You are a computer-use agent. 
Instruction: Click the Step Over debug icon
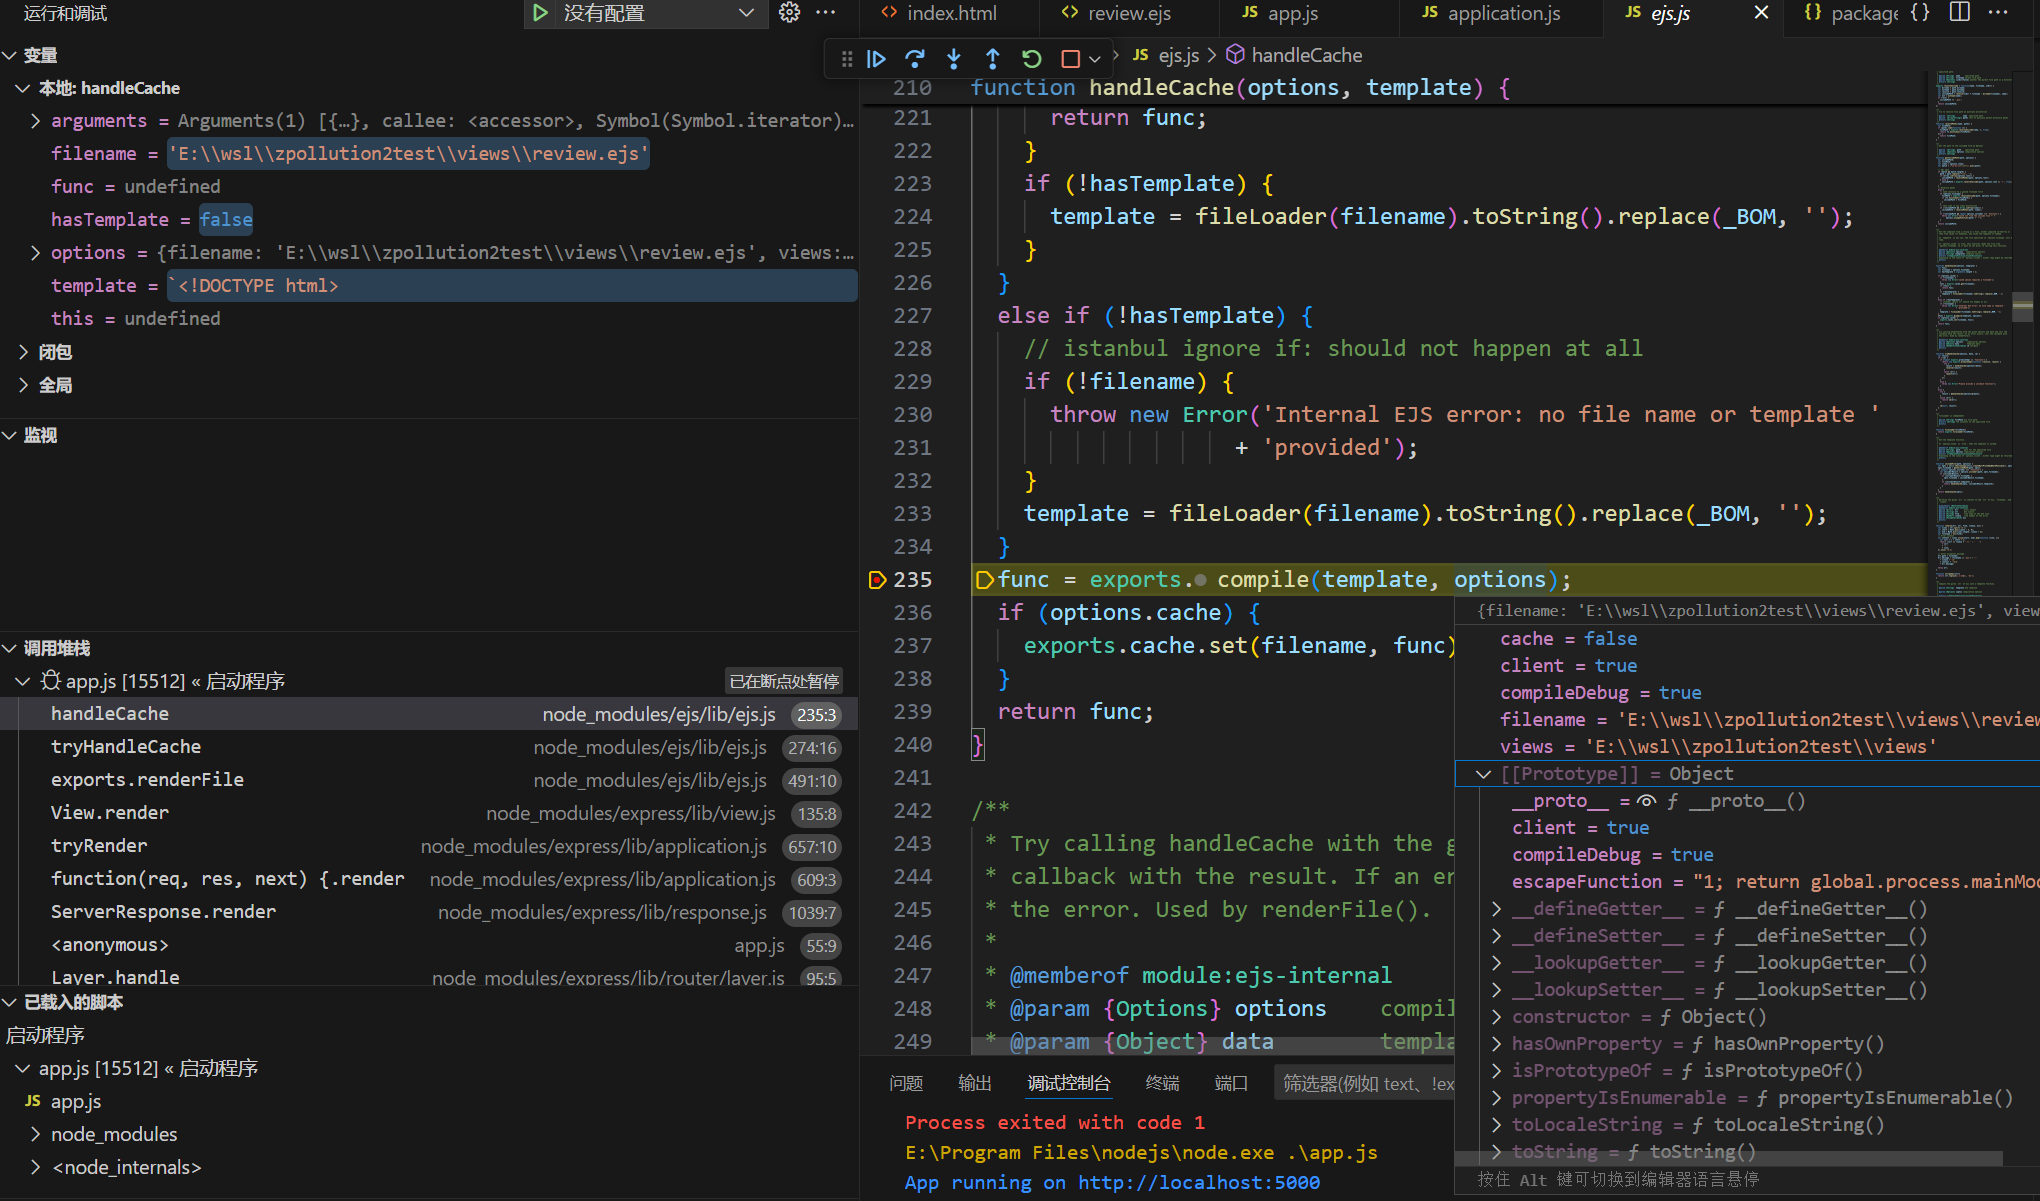tap(914, 59)
